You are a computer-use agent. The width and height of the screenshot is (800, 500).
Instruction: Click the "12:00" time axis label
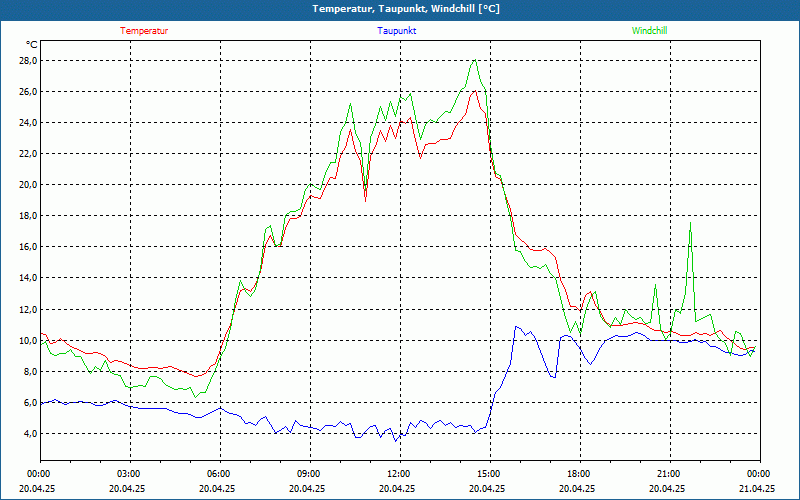399,474
